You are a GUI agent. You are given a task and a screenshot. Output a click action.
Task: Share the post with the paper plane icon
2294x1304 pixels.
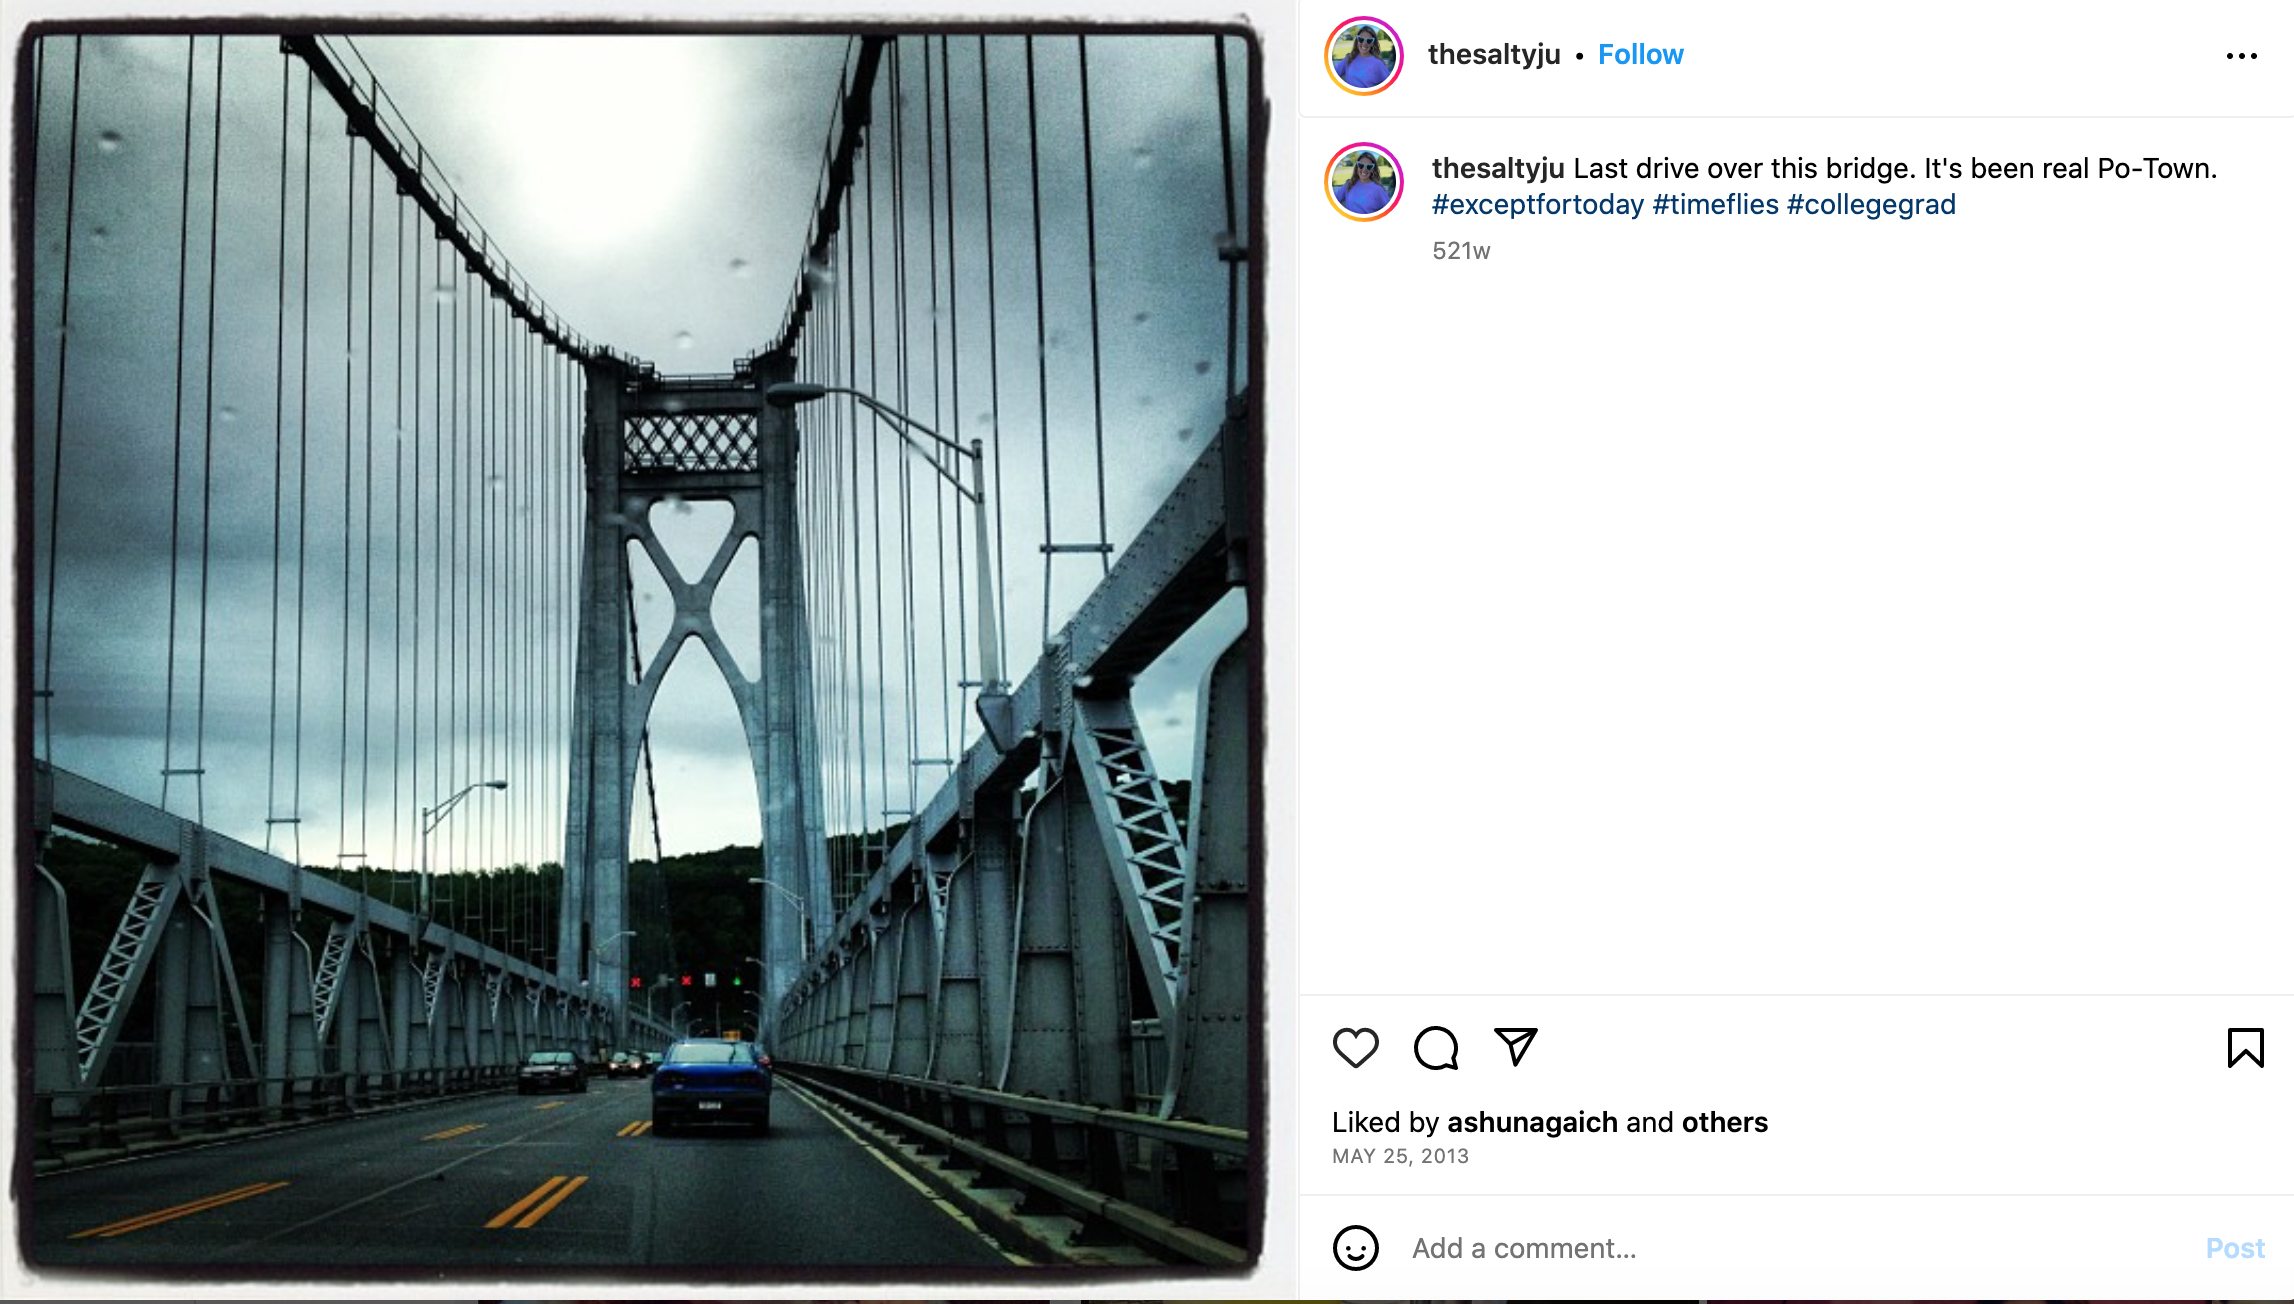(x=1515, y=1047)
